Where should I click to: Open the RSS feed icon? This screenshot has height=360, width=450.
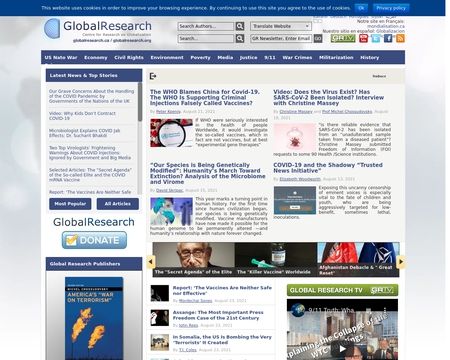point(400,38)
